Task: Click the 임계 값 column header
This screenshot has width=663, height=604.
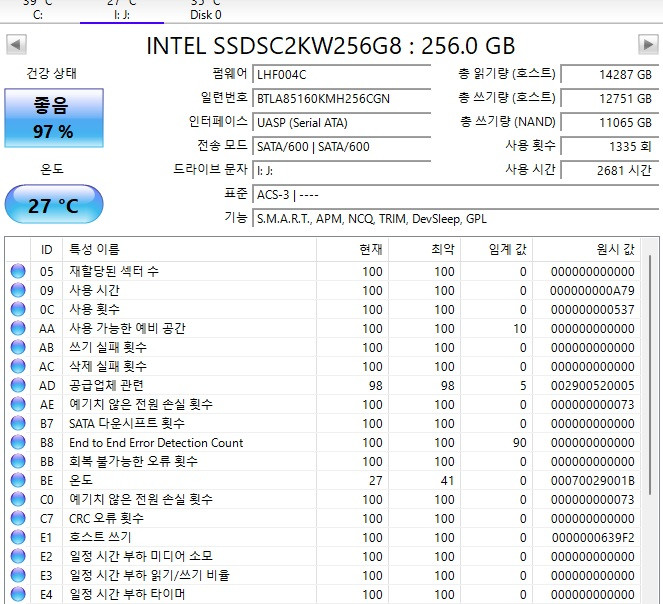Action: click(496, 250)
